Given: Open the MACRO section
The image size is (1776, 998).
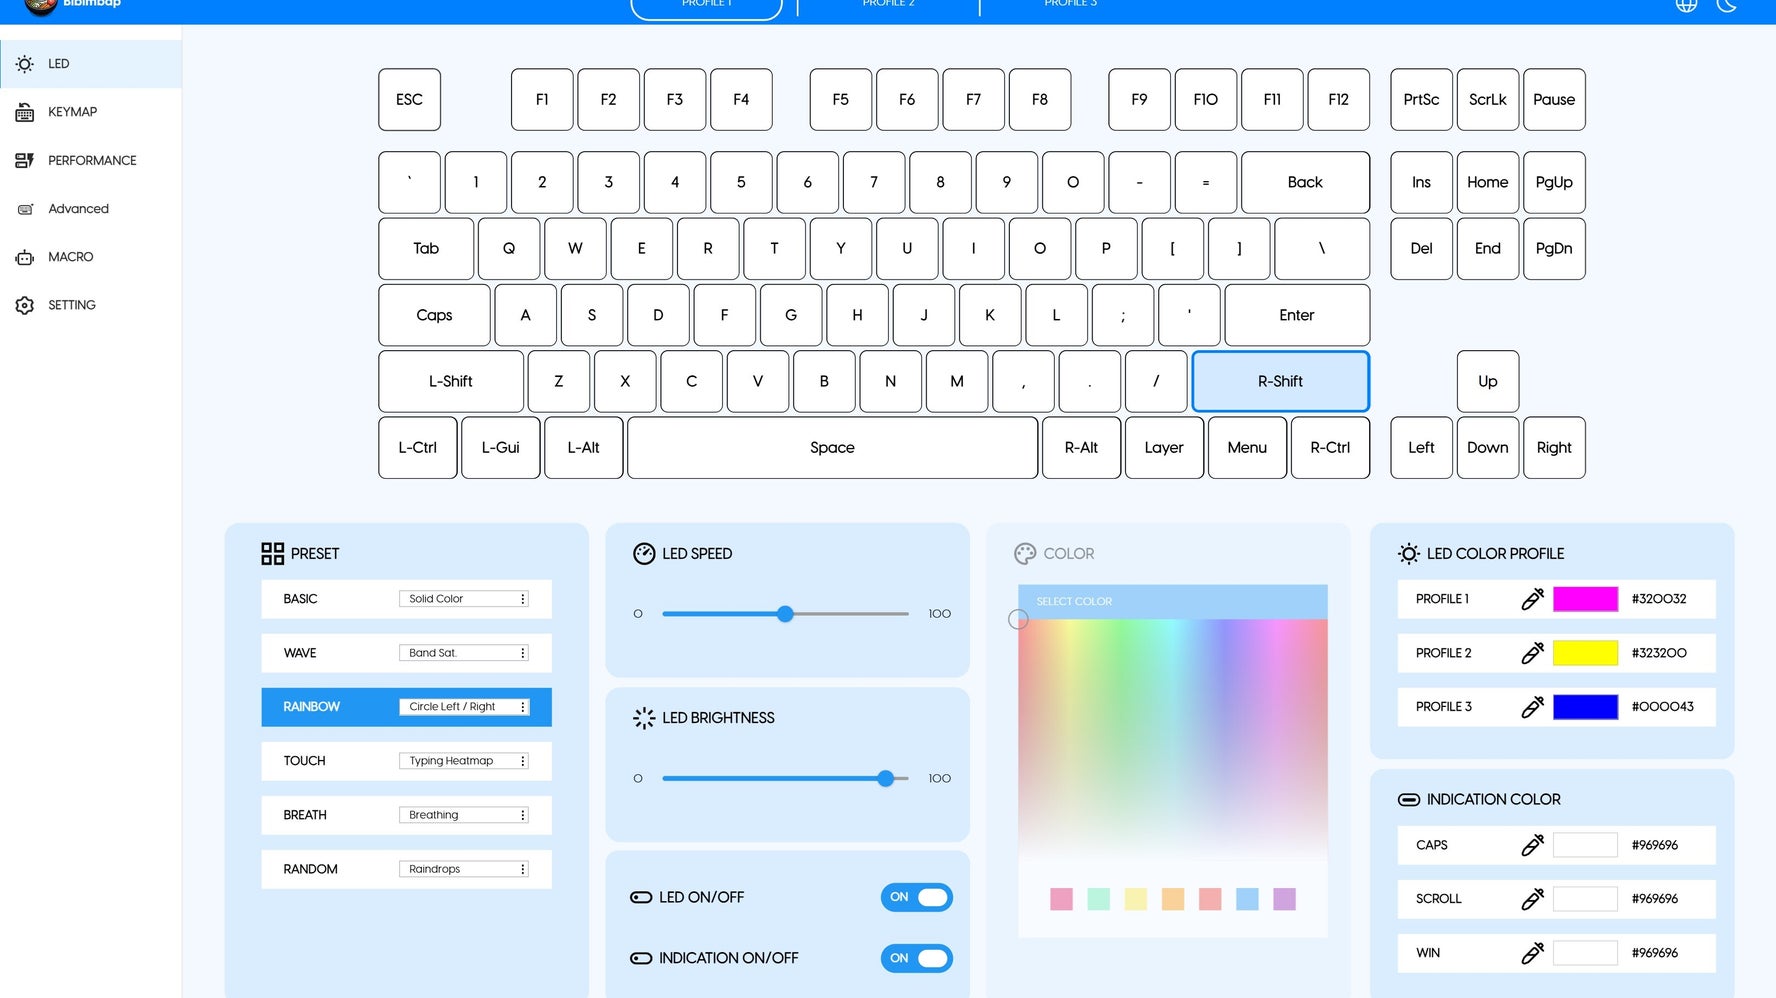Looking at the screenshot, I should point(91,257).
